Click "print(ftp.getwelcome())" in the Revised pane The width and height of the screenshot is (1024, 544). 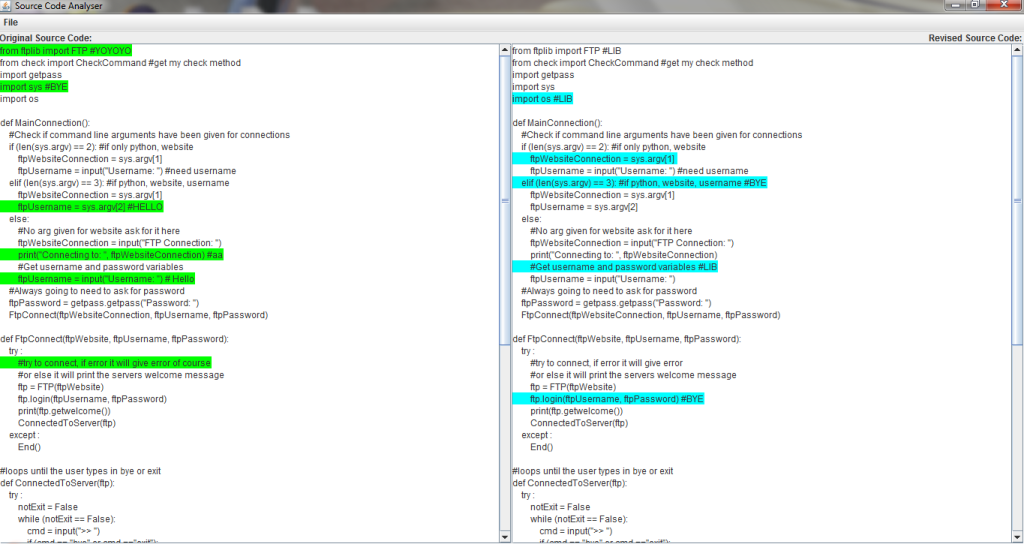coord(577,411)
